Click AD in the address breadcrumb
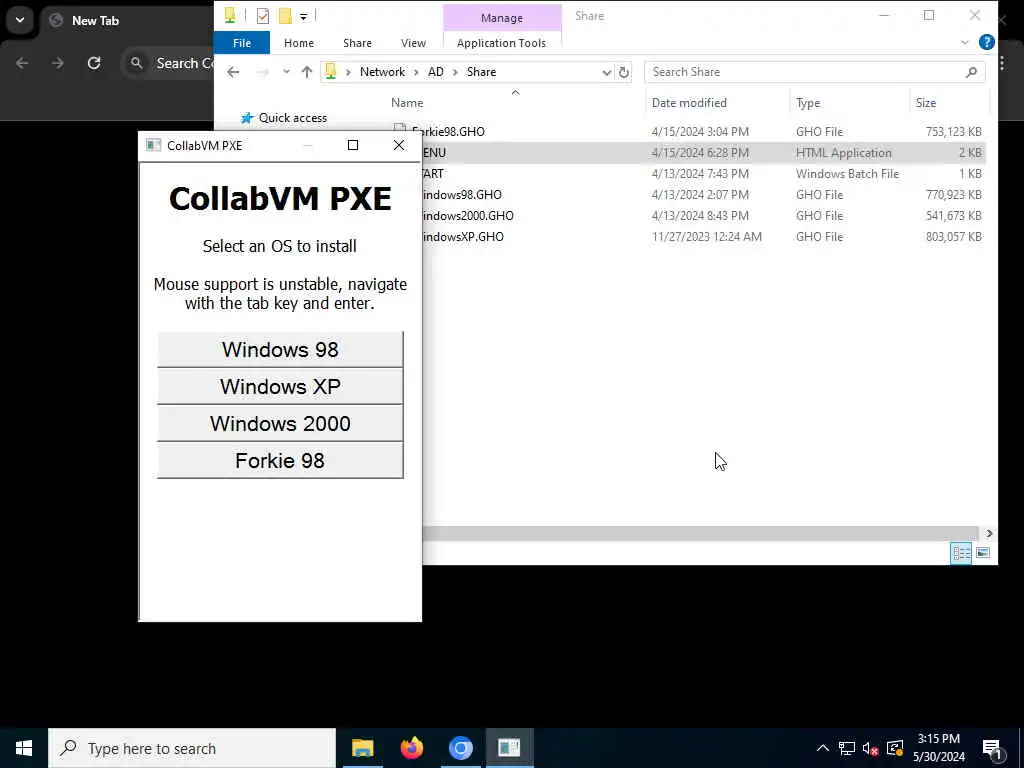Viewport: 1024px width, 768px height. (x=436, y=72)
